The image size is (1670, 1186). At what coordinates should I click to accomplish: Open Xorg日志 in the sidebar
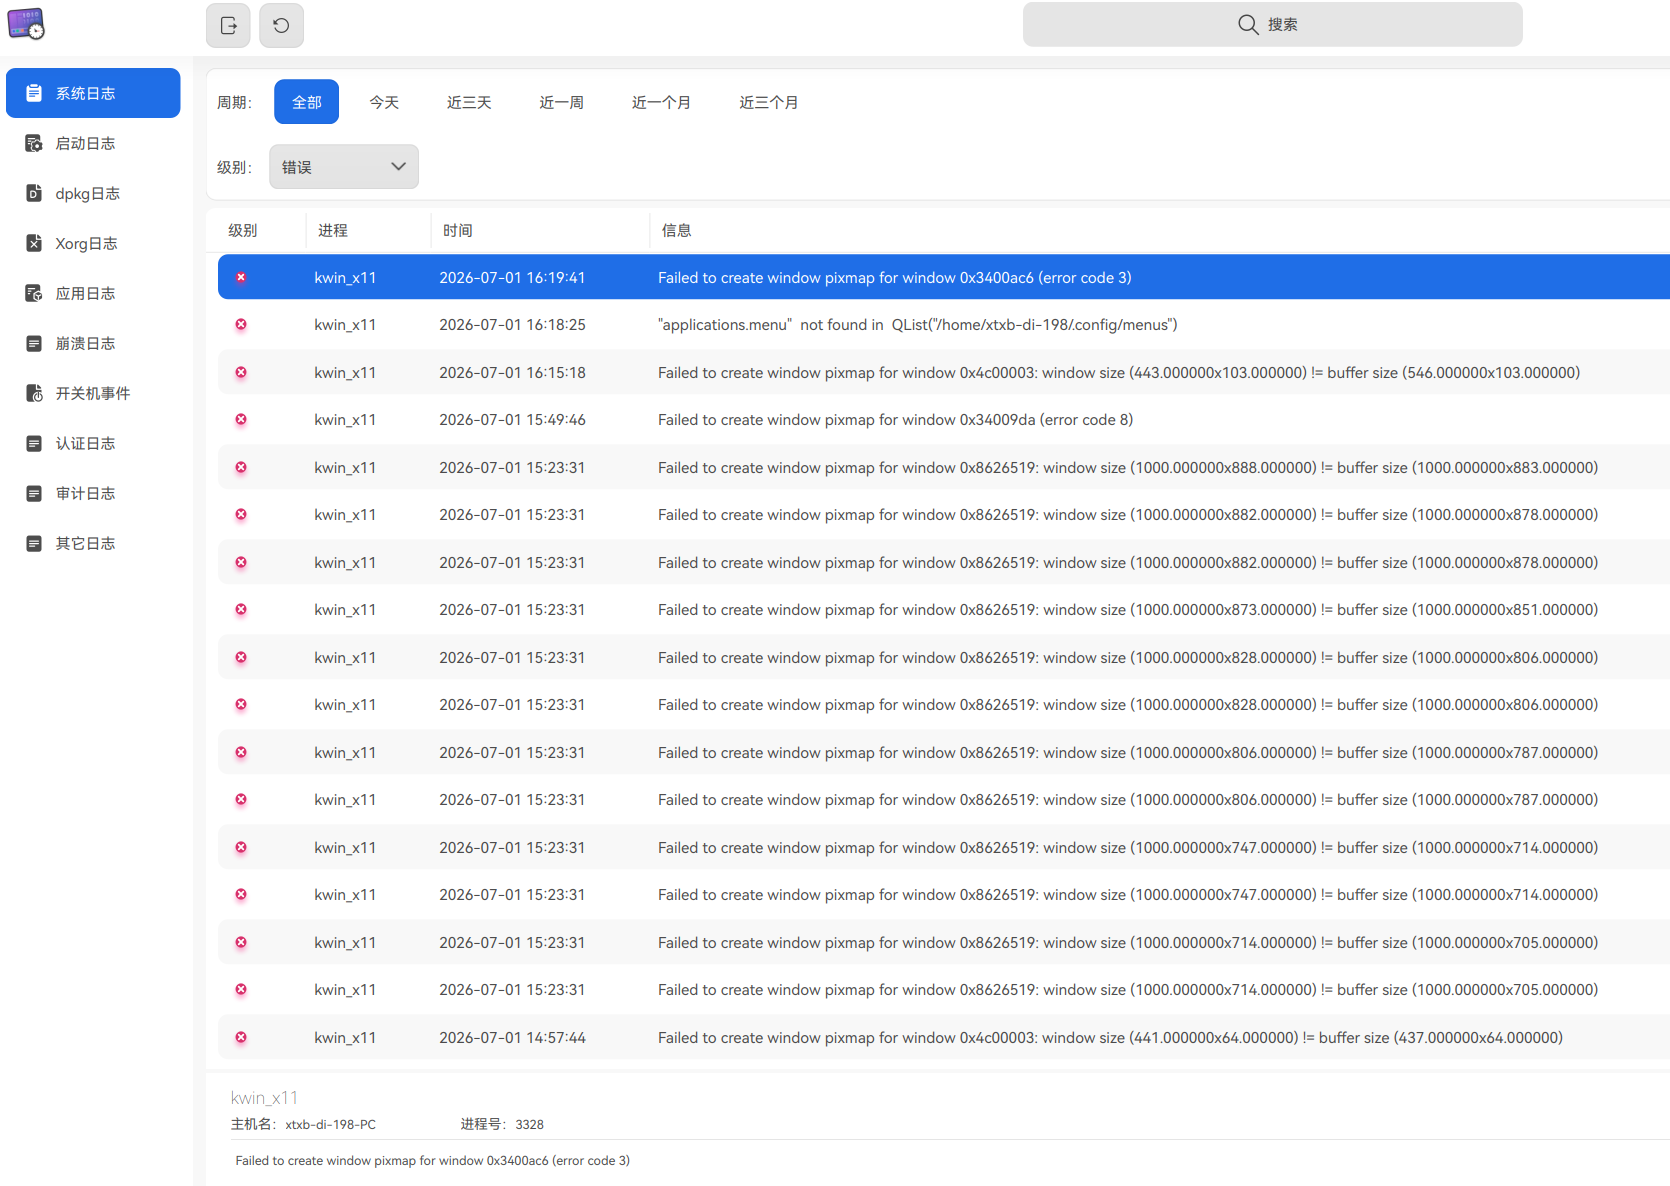[93, 243]
